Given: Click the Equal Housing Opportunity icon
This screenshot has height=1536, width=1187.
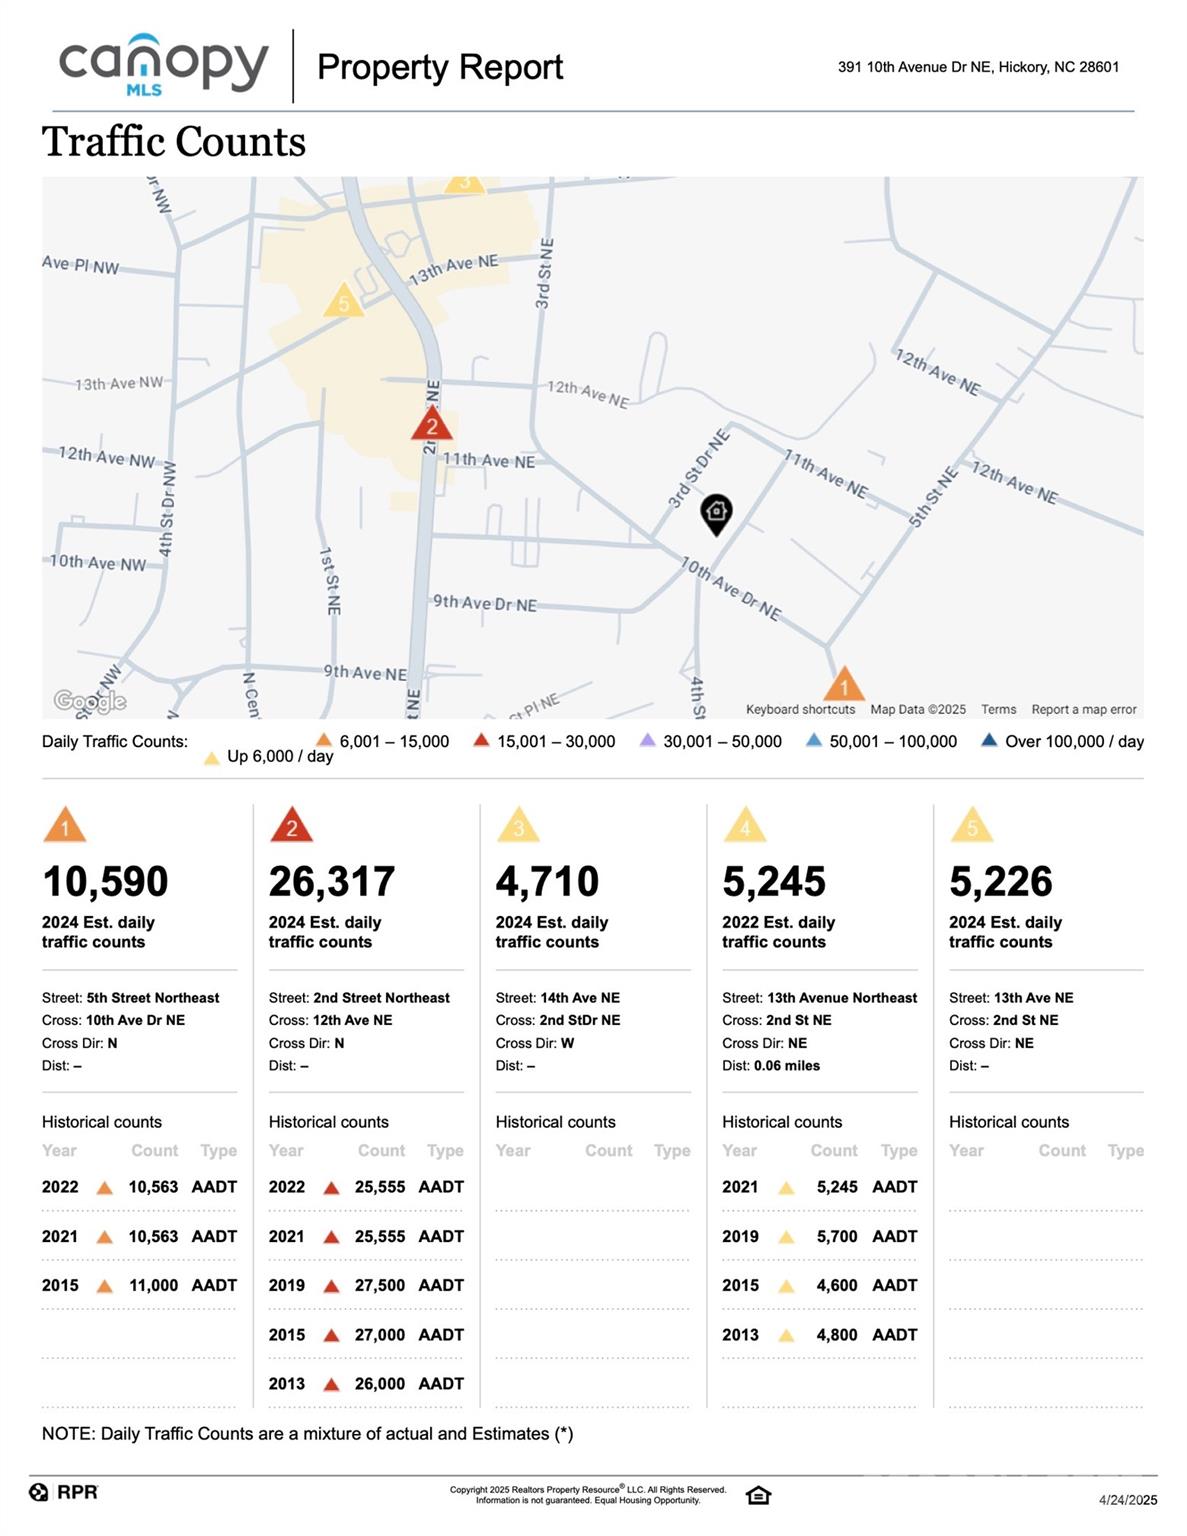Looking at the screenshot, I should pyautogui.click(x=758, y=1495).
